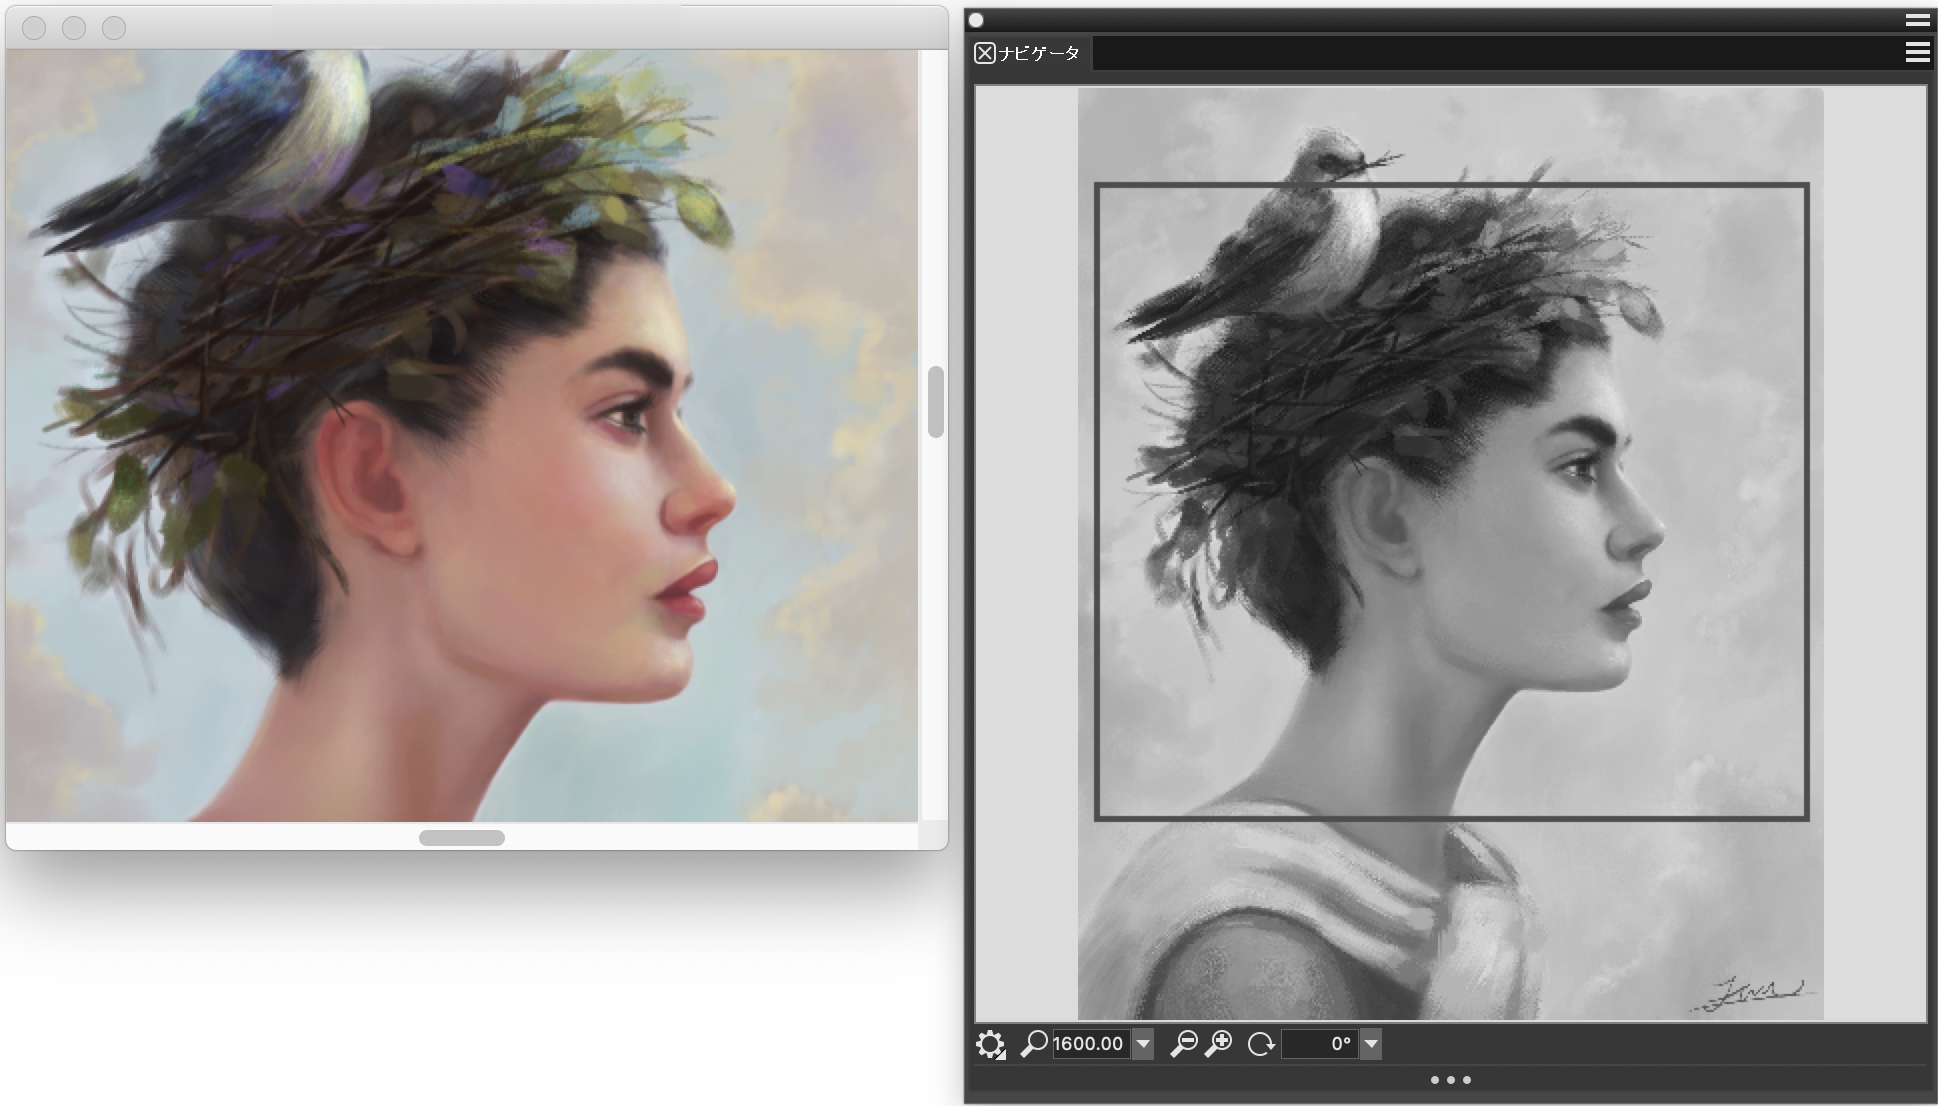1938x1106 pixels.
Task: Open the palette drawer hamburger menu
Action: (1917, 20)
